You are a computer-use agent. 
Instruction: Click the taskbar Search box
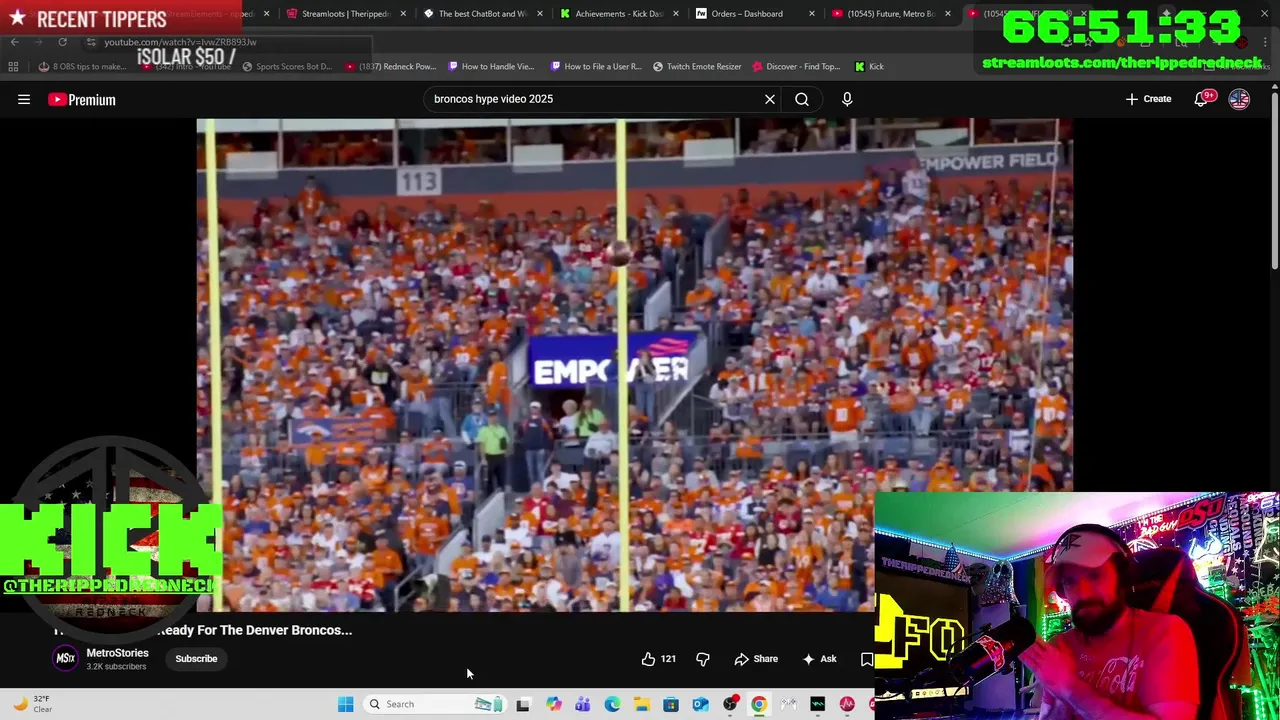(435, 704)
